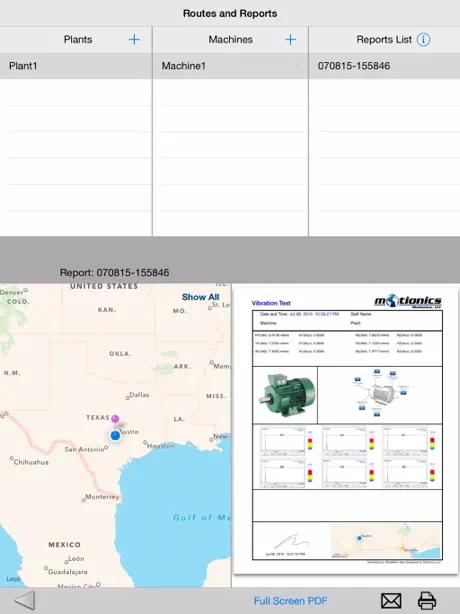Open report 070815-155846 in list

384,66
